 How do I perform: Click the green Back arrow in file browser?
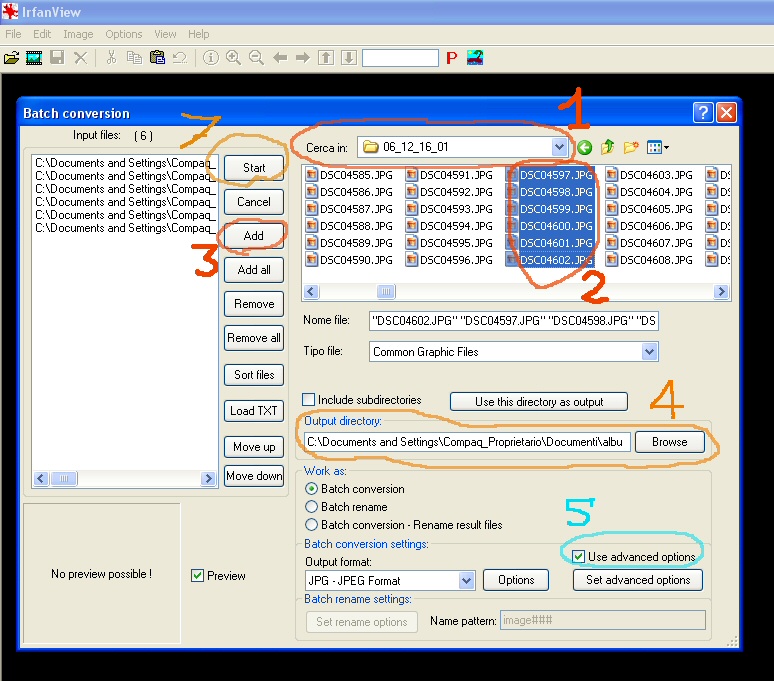(x=584, y=148)
